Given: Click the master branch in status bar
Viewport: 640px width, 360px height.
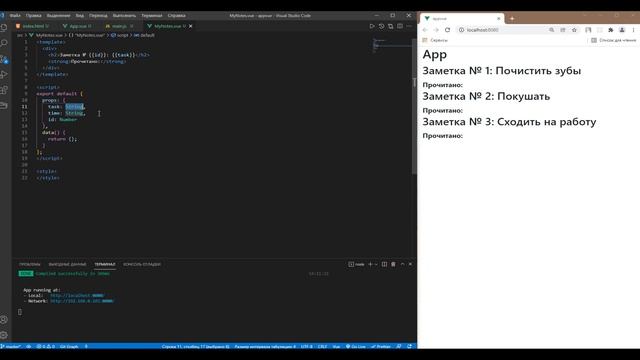Looking at the screenshot, I should pos(11,347).
